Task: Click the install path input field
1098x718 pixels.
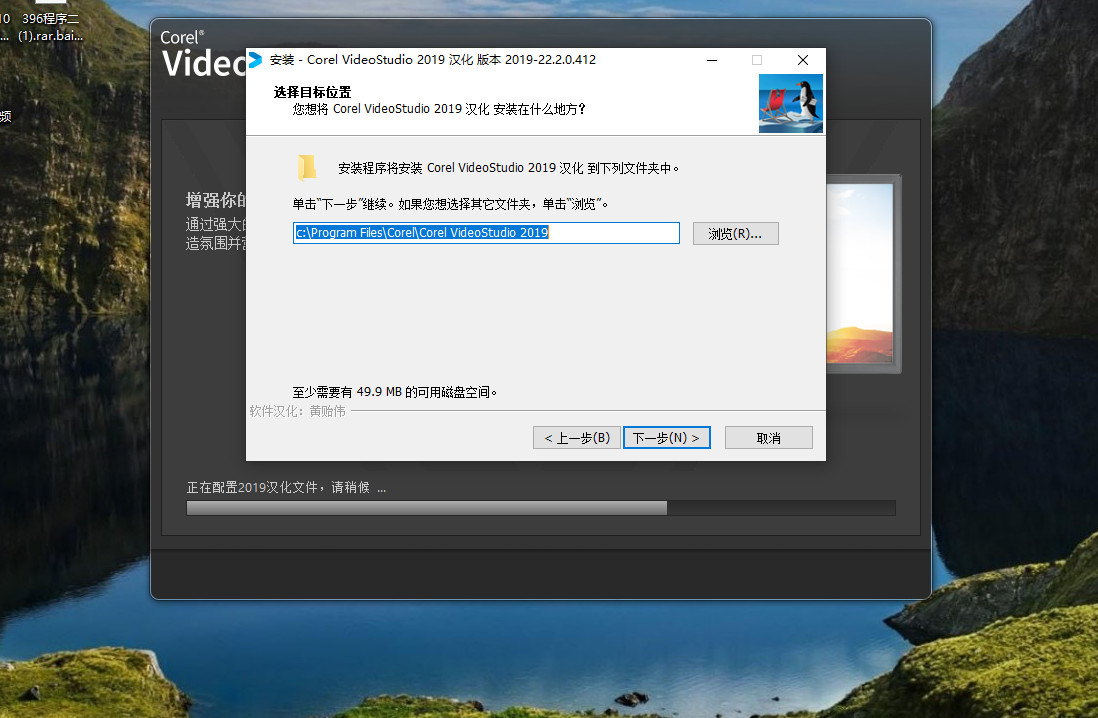Action: (x=486, y=233)
